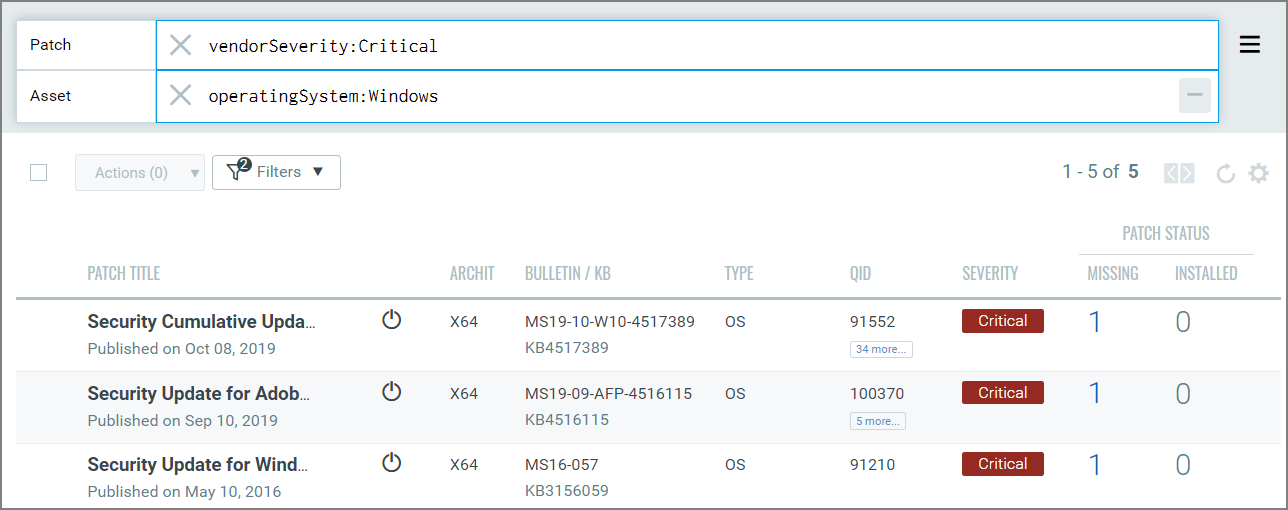Open the table settings gear

tap(1258, 173)
